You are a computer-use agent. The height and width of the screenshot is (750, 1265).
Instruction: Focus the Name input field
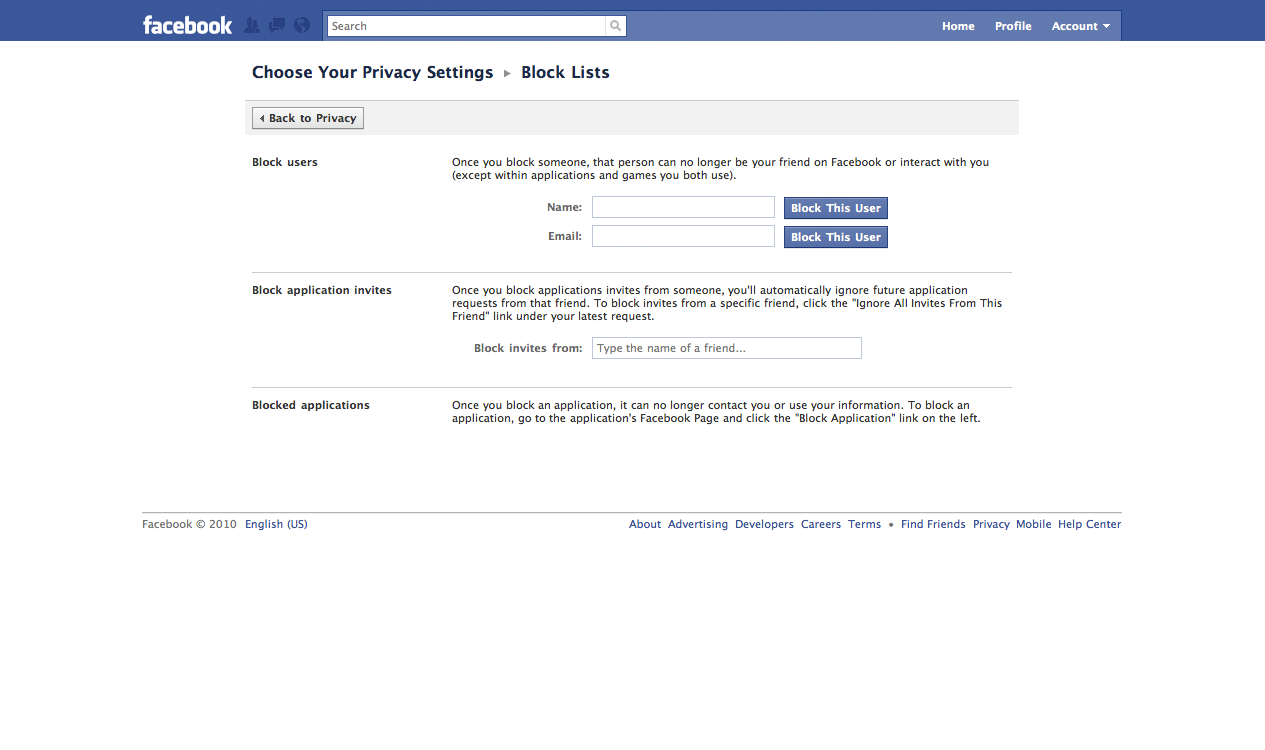[683, 207]
